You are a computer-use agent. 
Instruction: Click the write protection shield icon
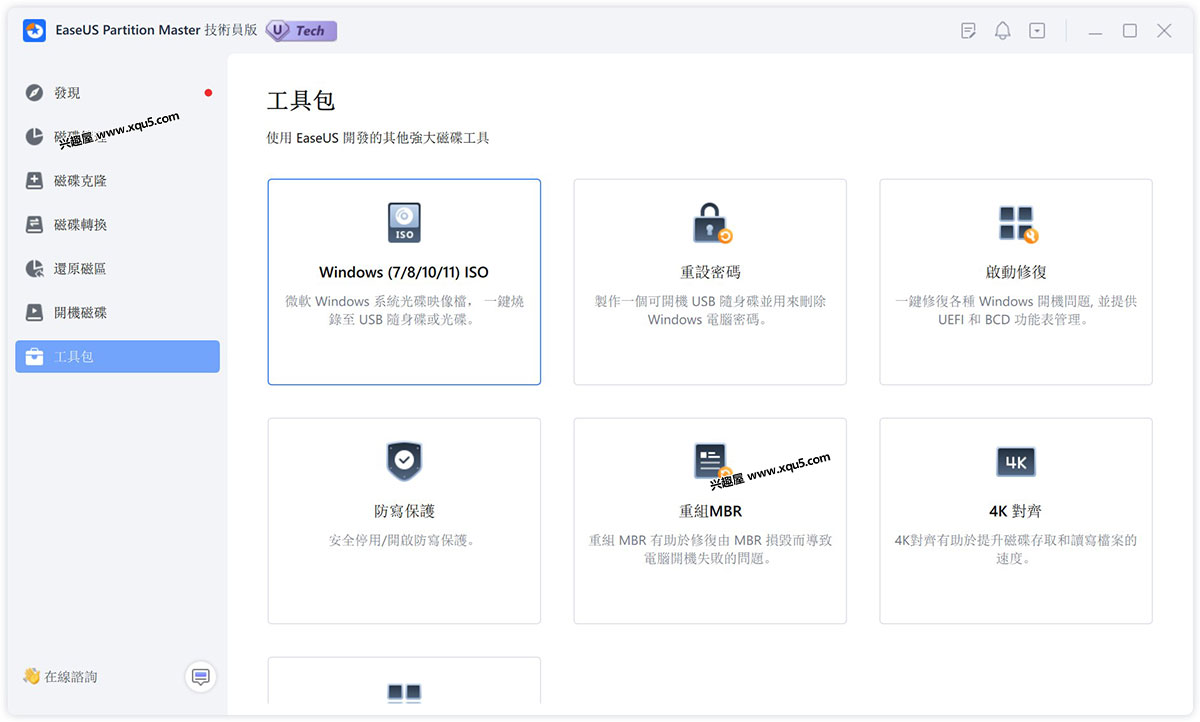(x=404, y=462)
